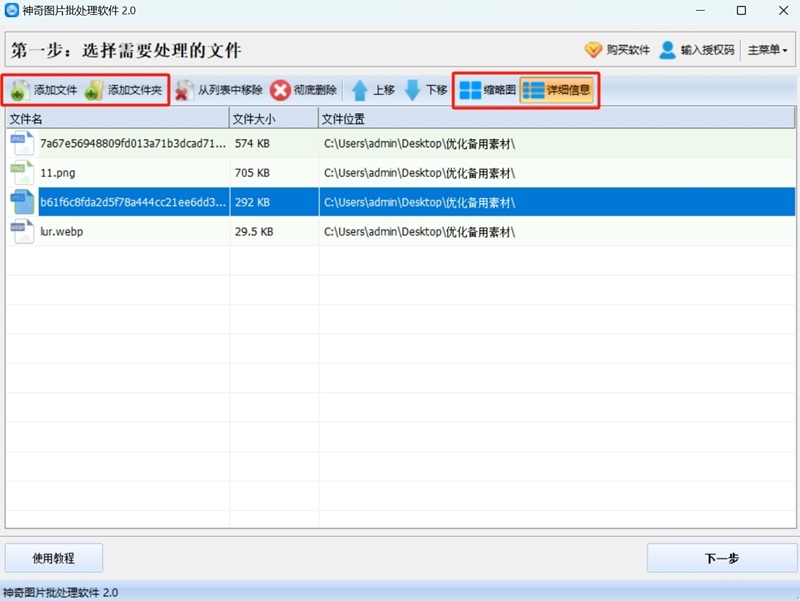This screenshot has width=800, height=601.
Task: Sort by 文件位置 column header
Action: pos(557,119)
